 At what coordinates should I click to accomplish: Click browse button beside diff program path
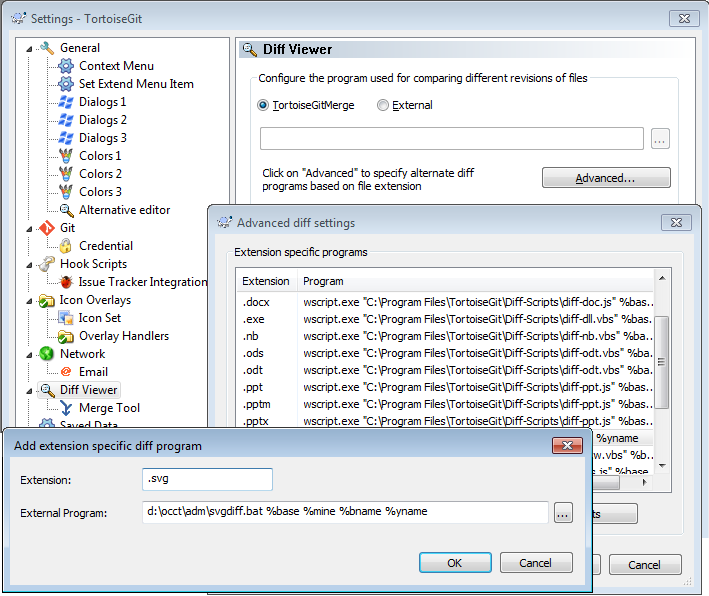[x=660, y=139]
